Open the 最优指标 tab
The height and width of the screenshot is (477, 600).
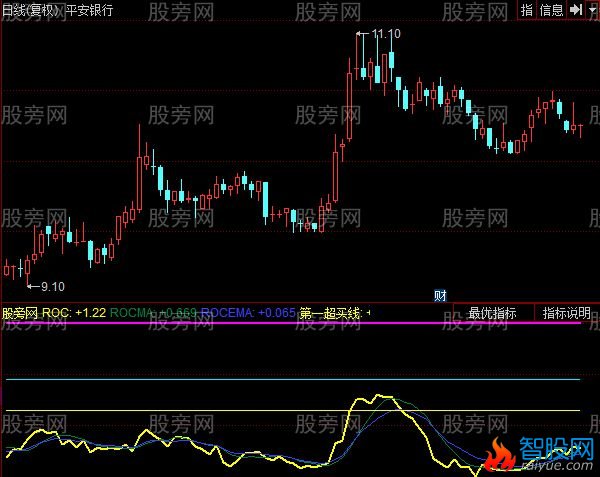(x=493, y=313)
